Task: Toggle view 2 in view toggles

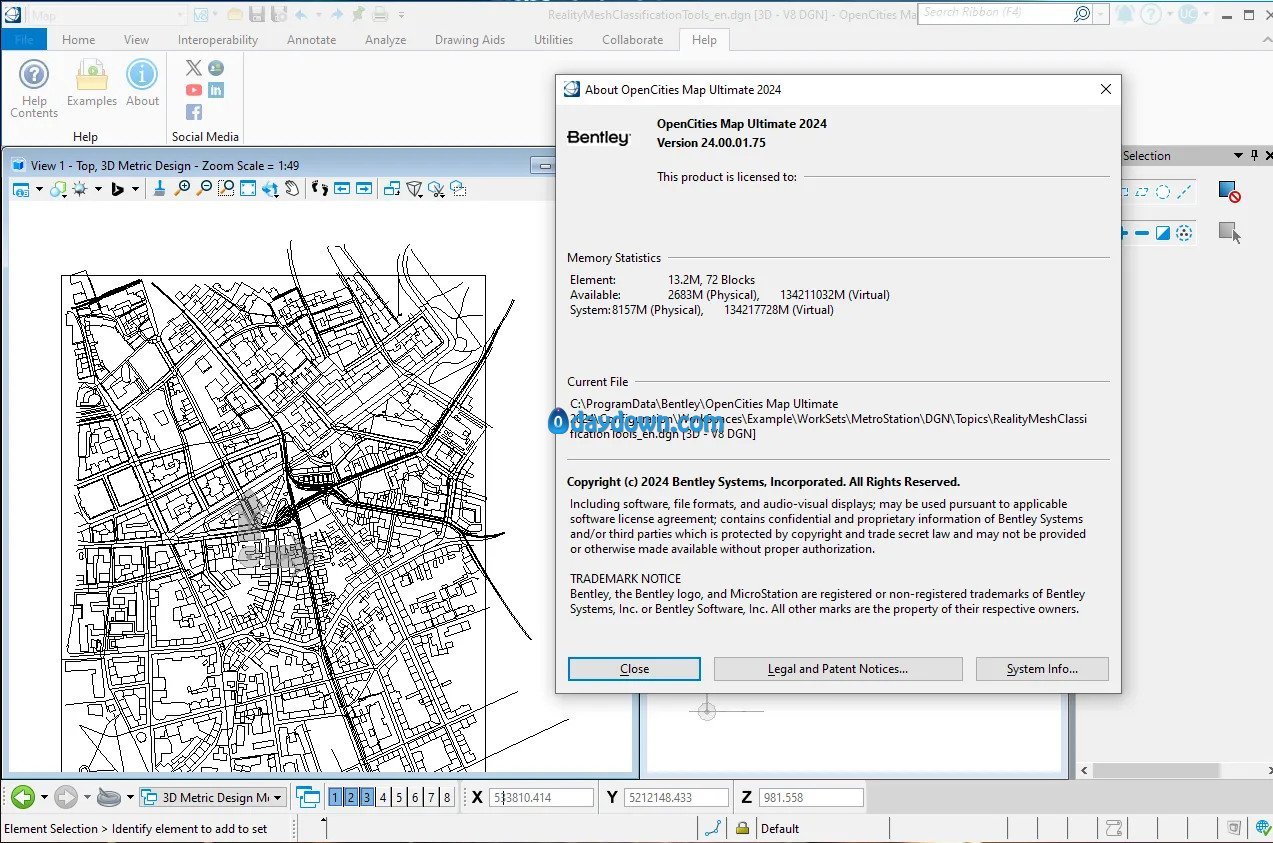Action: point(351,797)
